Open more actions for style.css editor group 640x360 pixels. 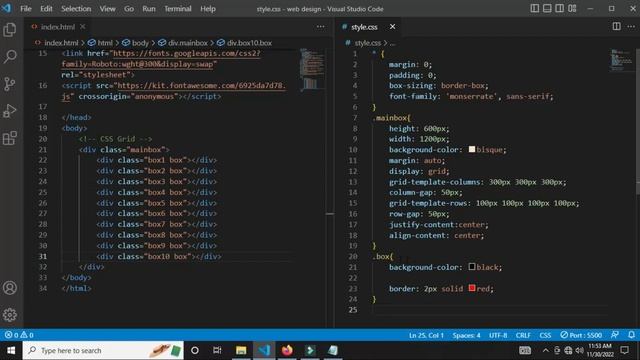pyautogui.click(x=631, y=27)
